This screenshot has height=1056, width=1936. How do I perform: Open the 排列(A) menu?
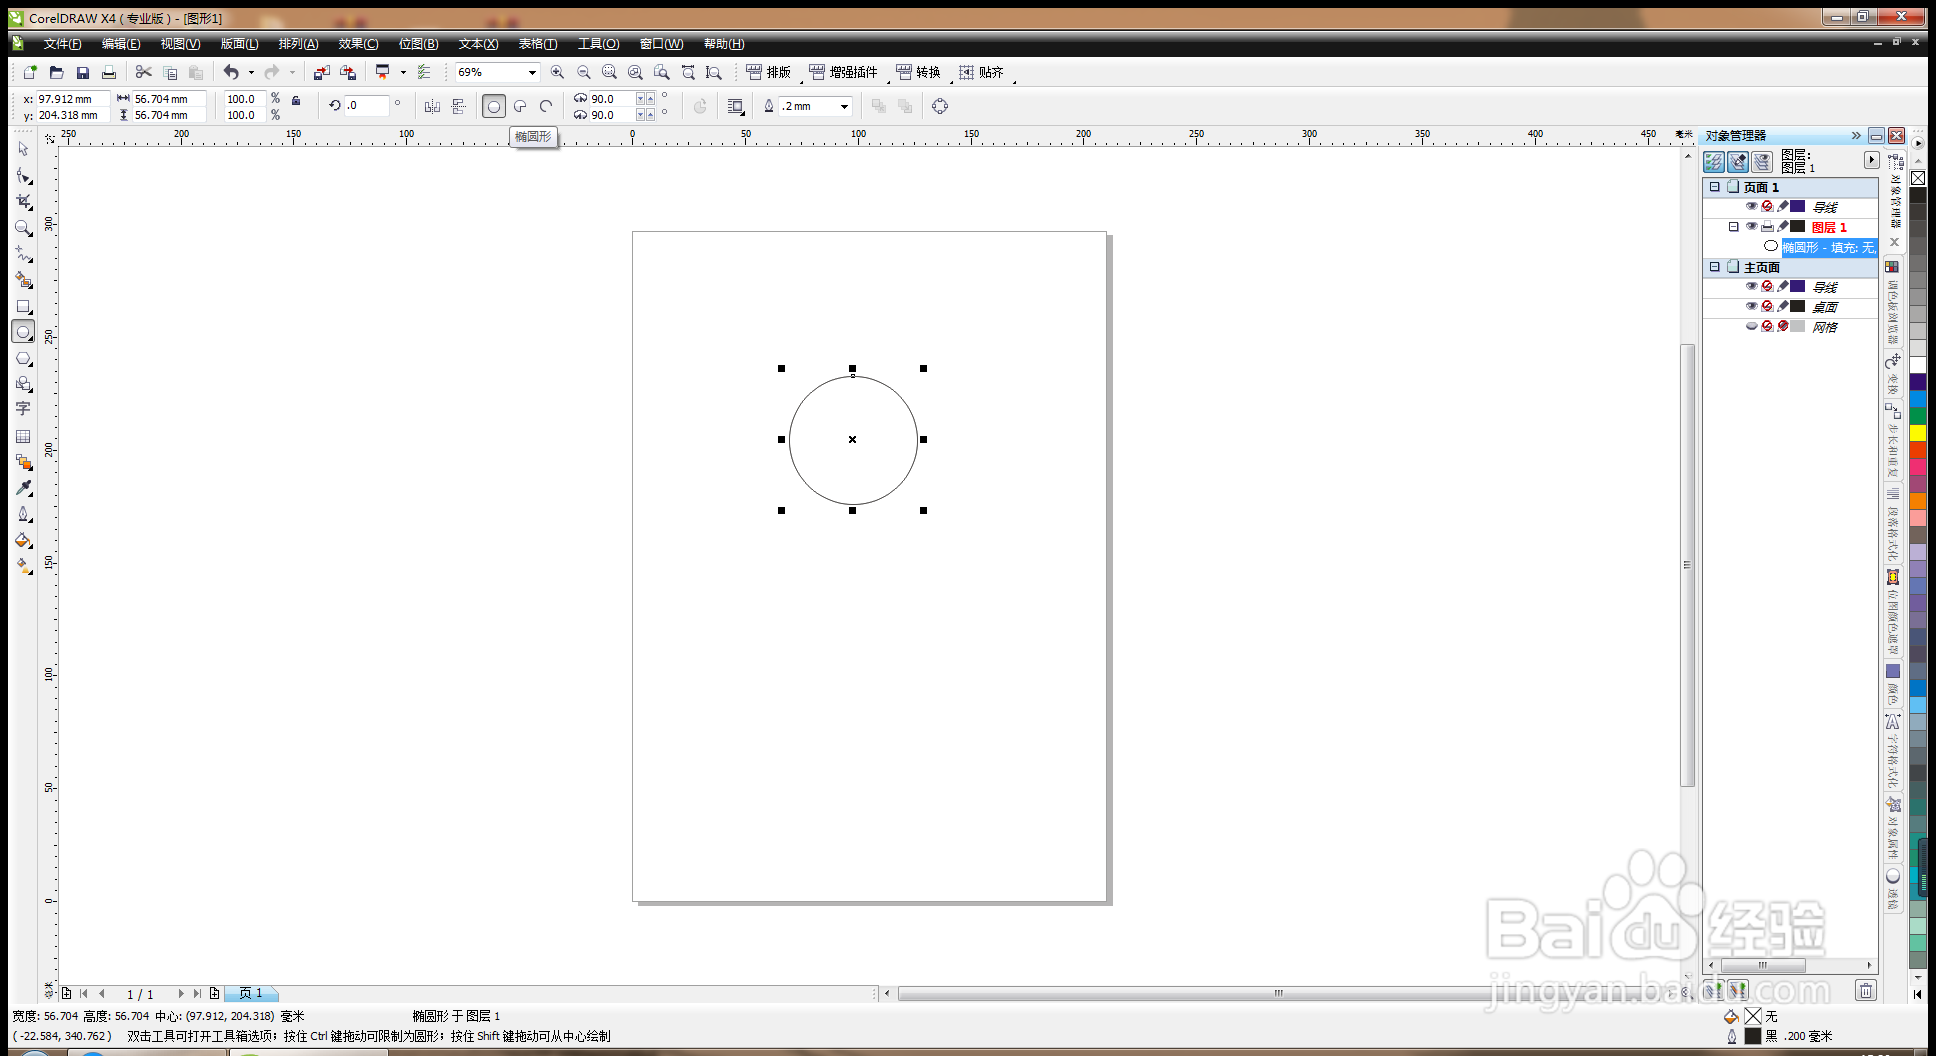[x=298, y=44]
